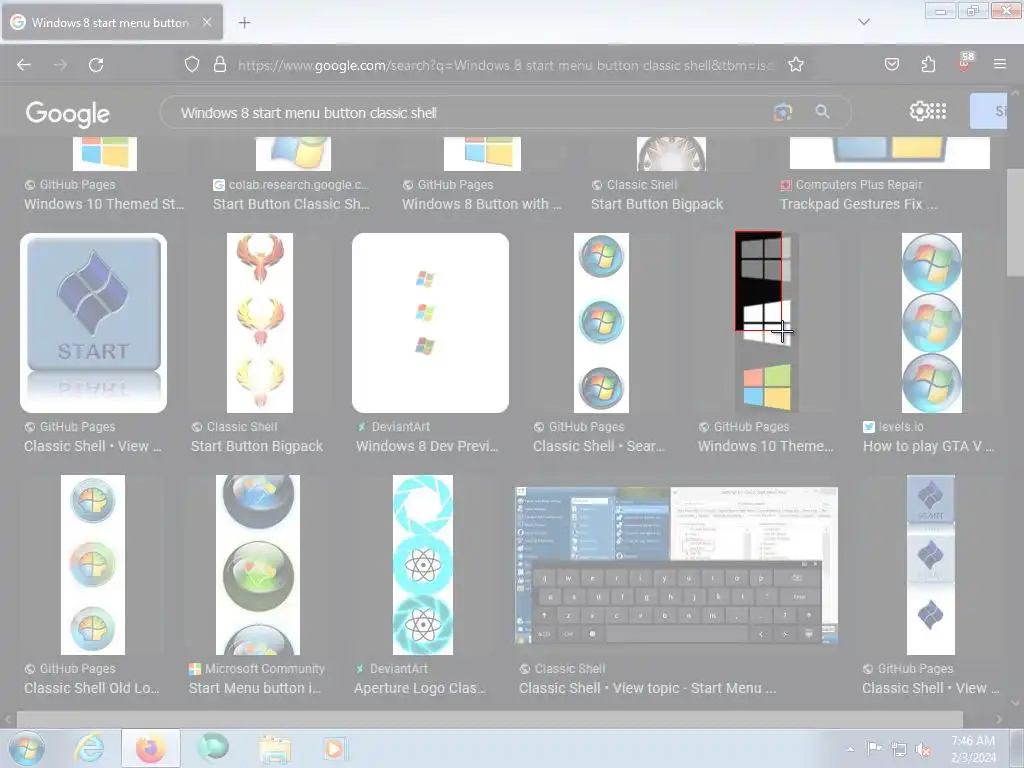Click the 'levels.io' source label
The height and width of the screenshot is (768, 1024).
901,426
